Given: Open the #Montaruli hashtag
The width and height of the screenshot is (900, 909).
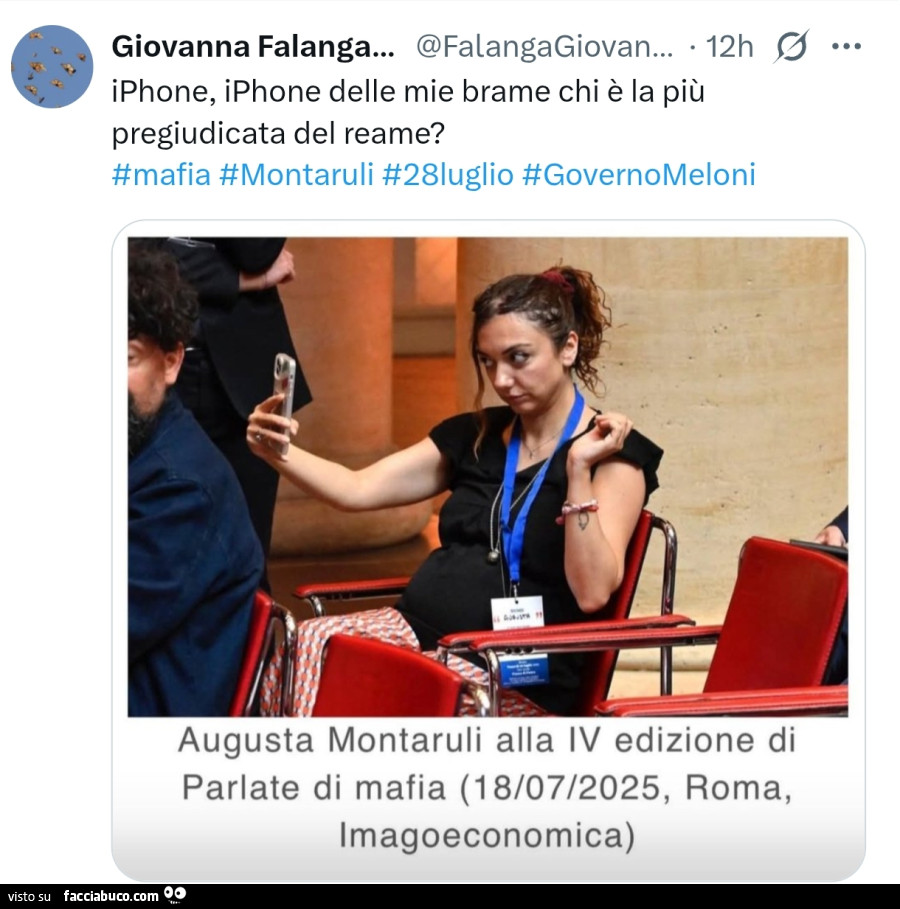Looking at the screenshot, I should [296, 174].
